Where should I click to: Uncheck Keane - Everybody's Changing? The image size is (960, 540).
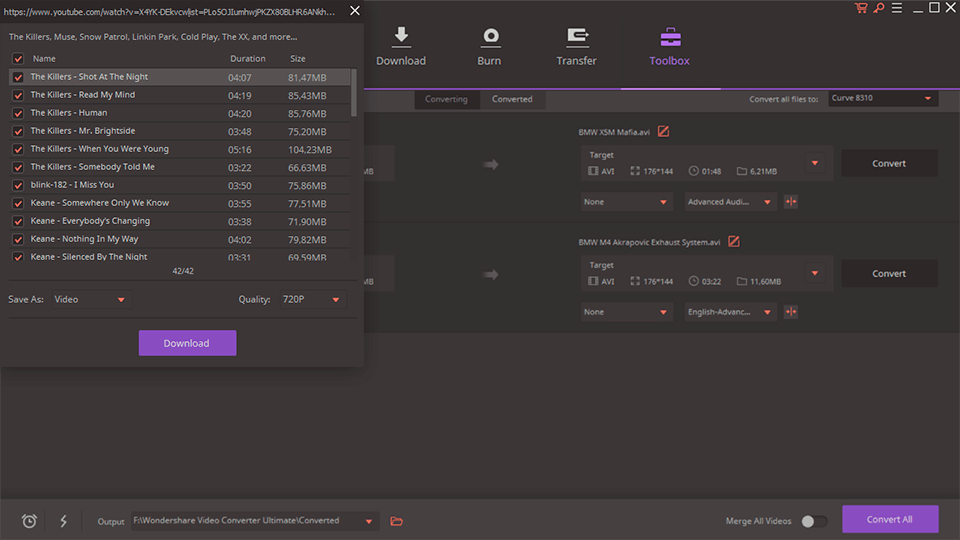pos(18,221)
